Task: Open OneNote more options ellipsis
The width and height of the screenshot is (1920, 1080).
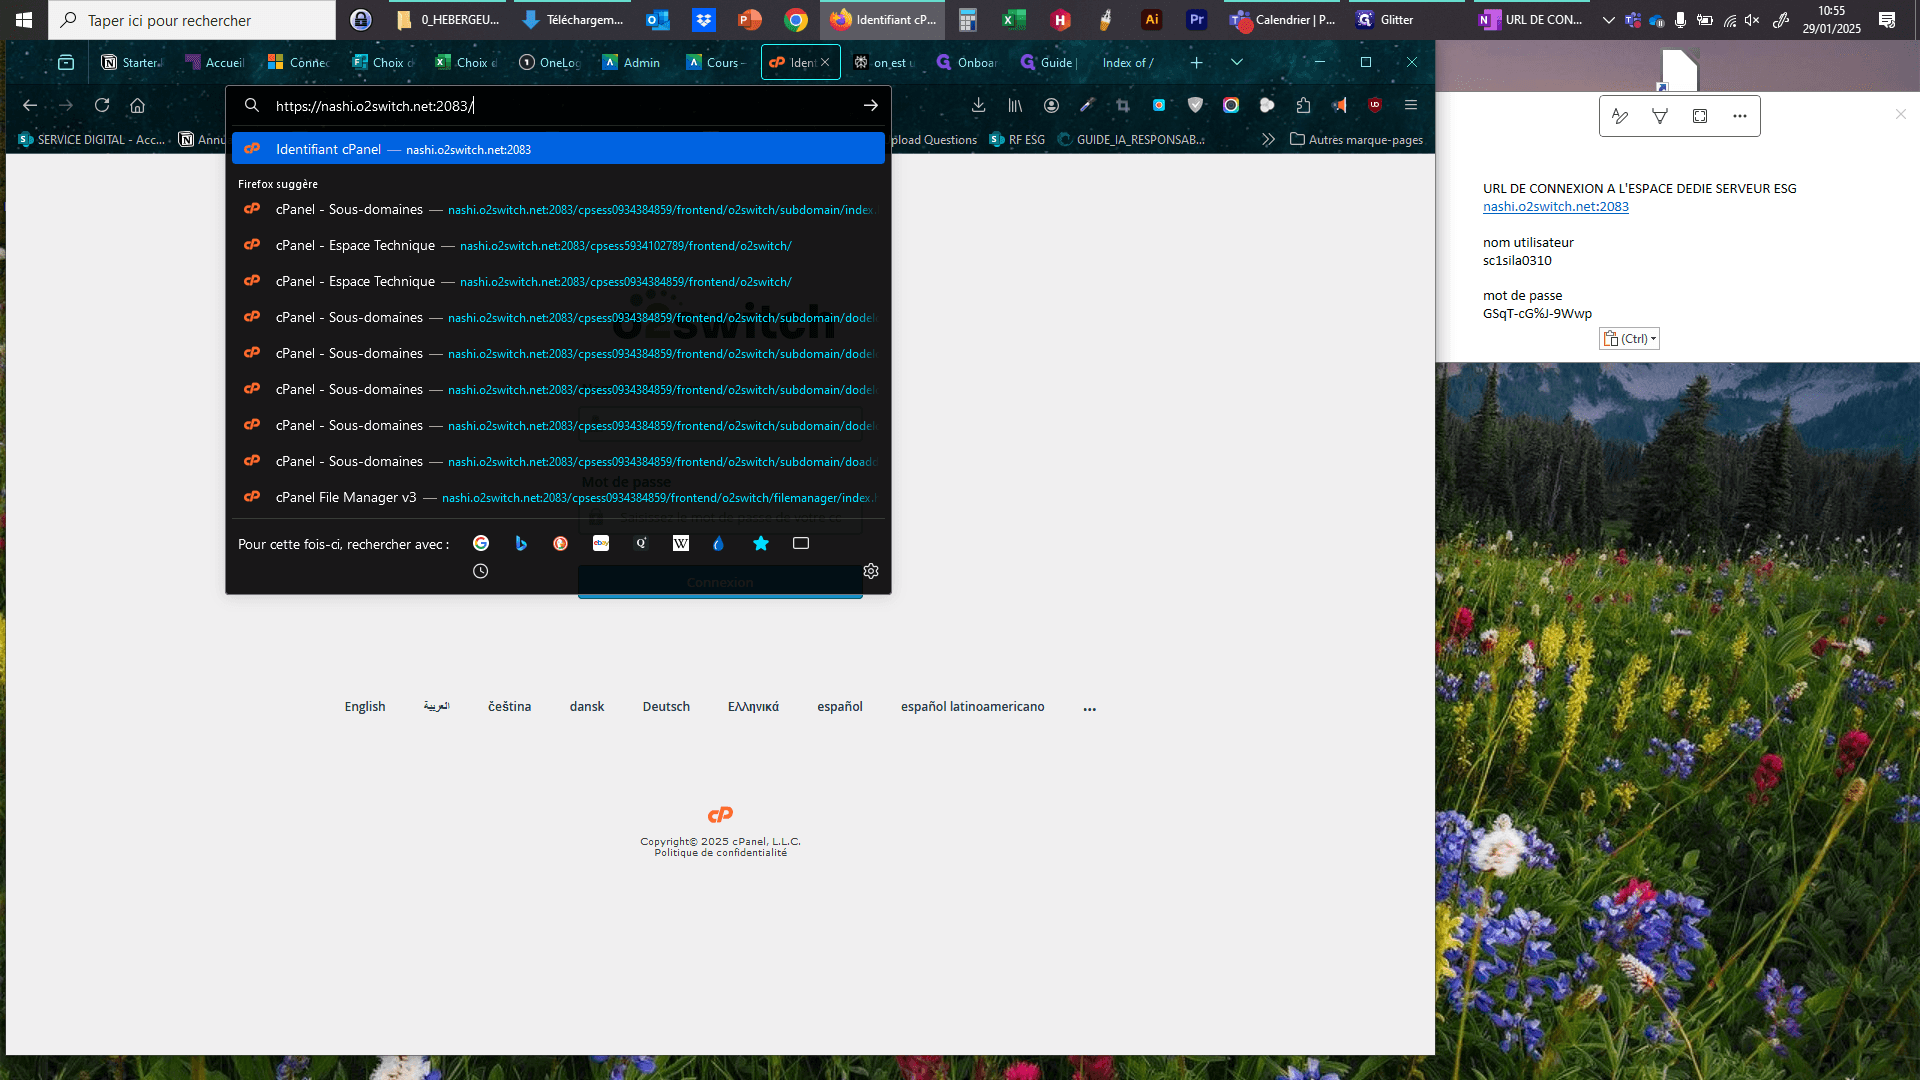Action: (x=1740, y=116)
